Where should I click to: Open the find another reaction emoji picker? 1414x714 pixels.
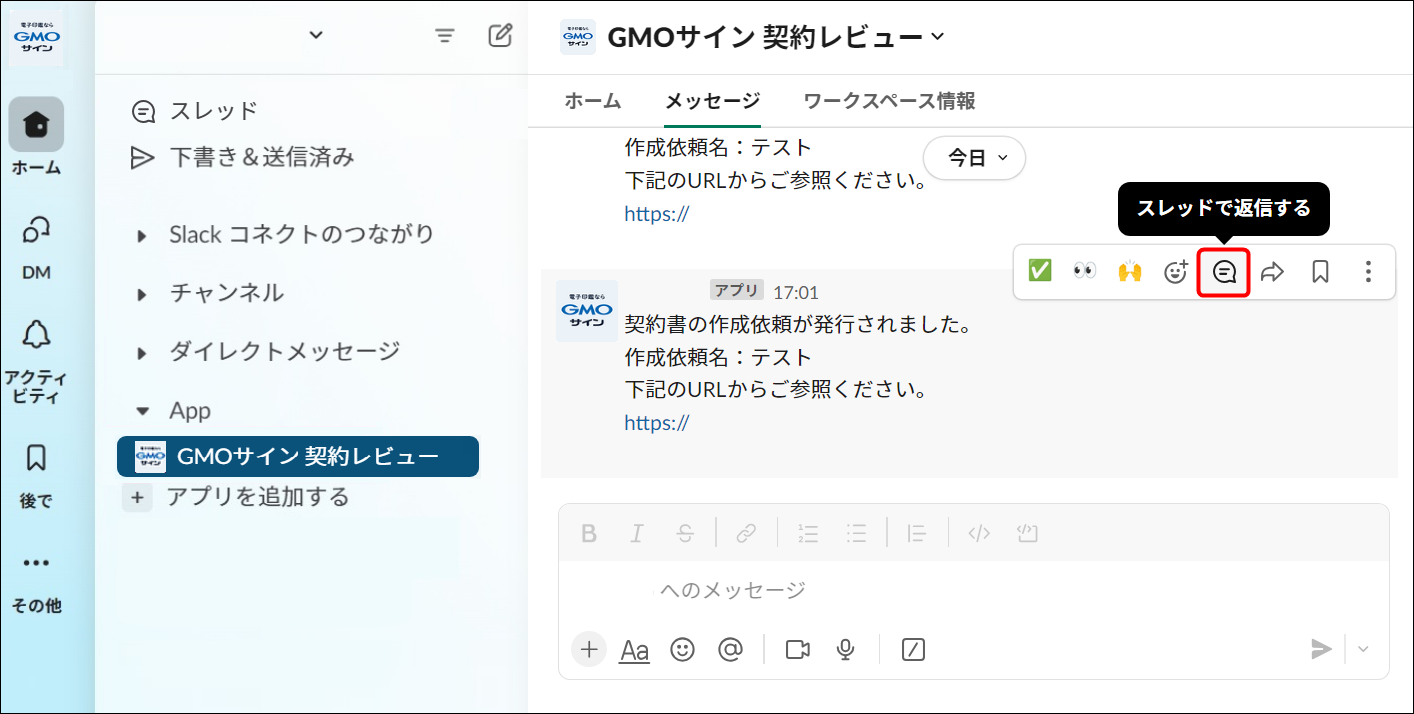tap(1176, 270)
